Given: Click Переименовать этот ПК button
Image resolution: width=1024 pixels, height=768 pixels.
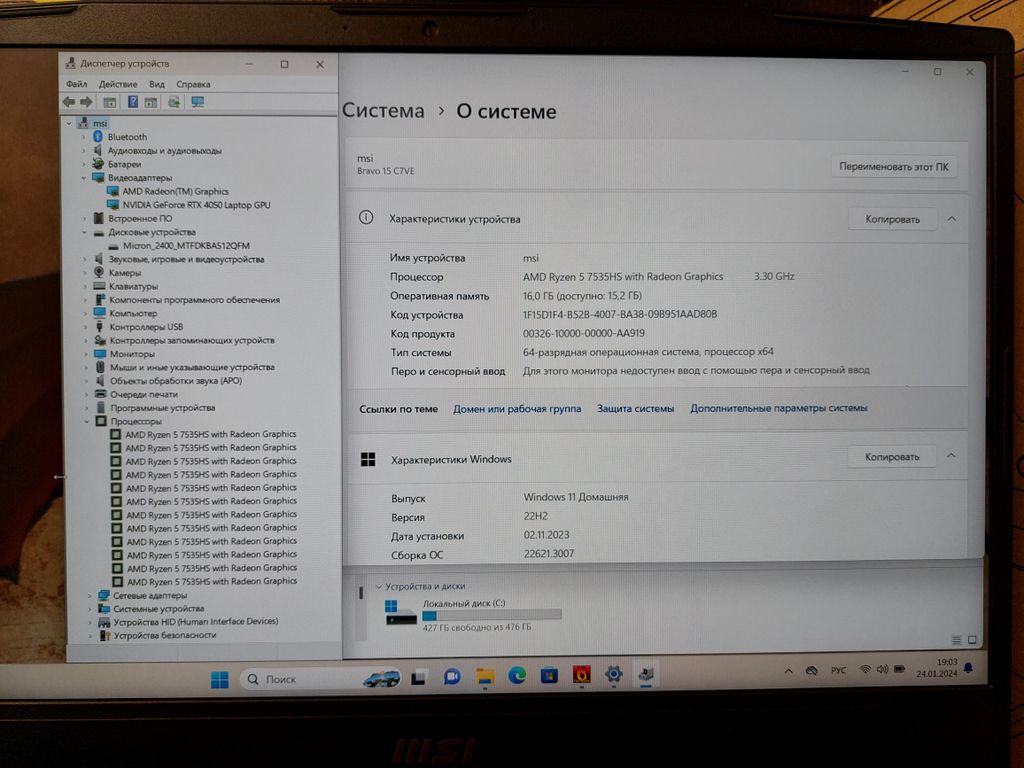Looking at the screenshot, I should pyautogui.click(x=894, y=167).
